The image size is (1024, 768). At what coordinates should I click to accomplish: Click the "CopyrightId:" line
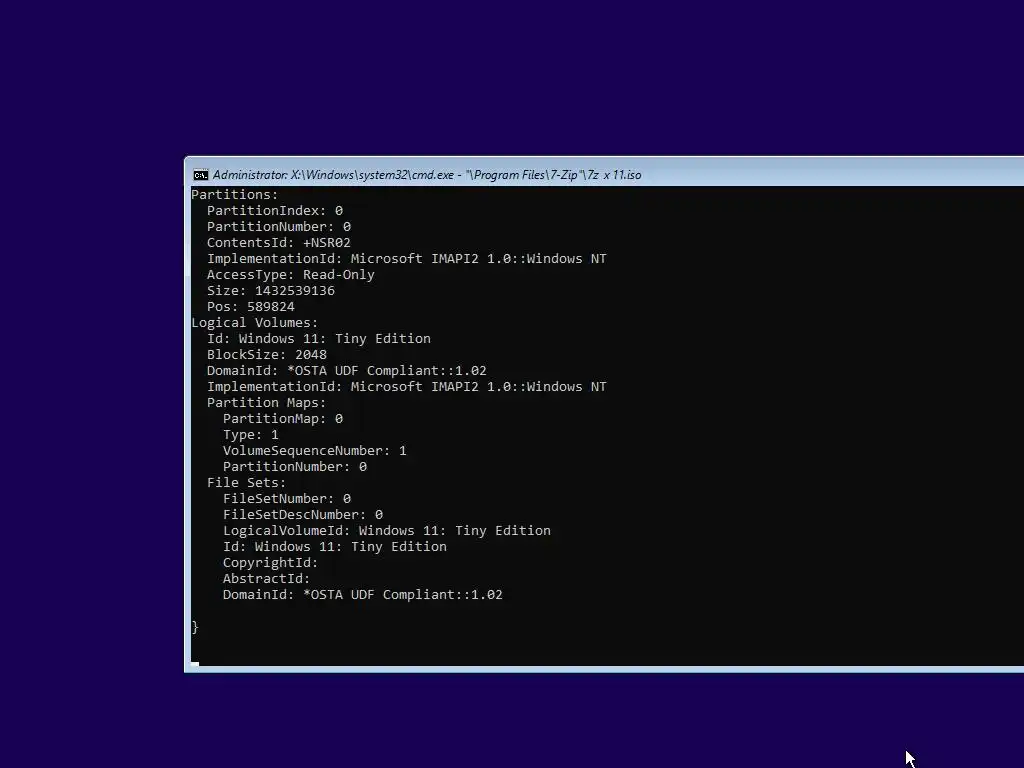[x=270, y=562]
